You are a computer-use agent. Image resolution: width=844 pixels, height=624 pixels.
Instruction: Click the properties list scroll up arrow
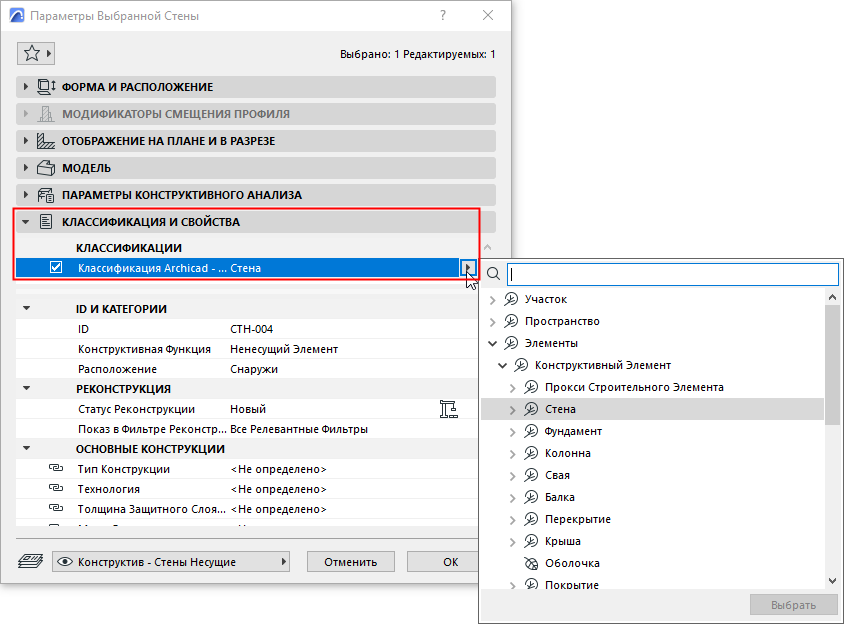488,247
